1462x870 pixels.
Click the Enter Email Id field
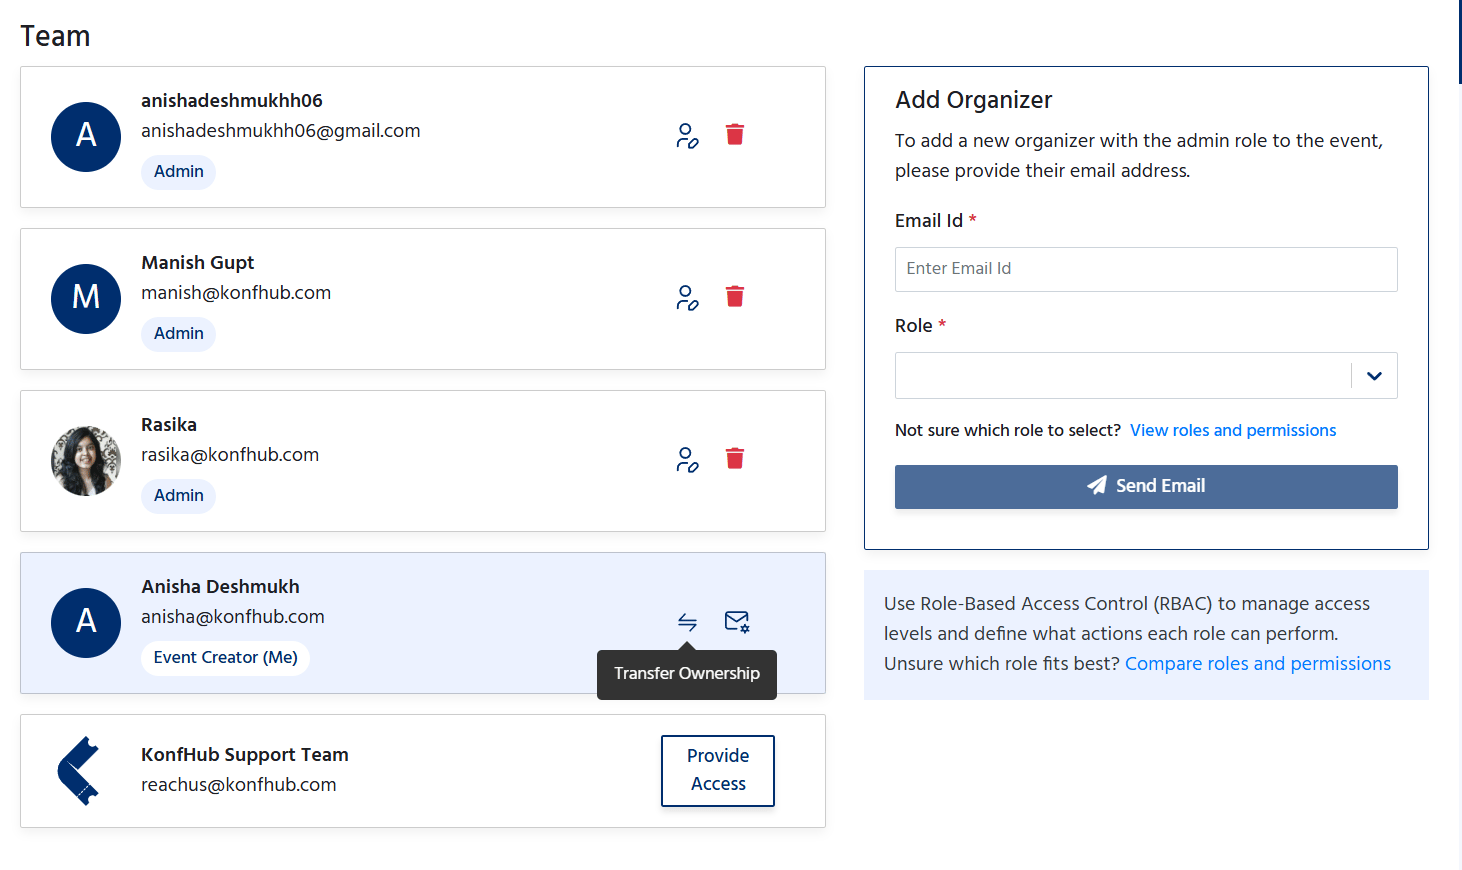[x=1146, y=269]
